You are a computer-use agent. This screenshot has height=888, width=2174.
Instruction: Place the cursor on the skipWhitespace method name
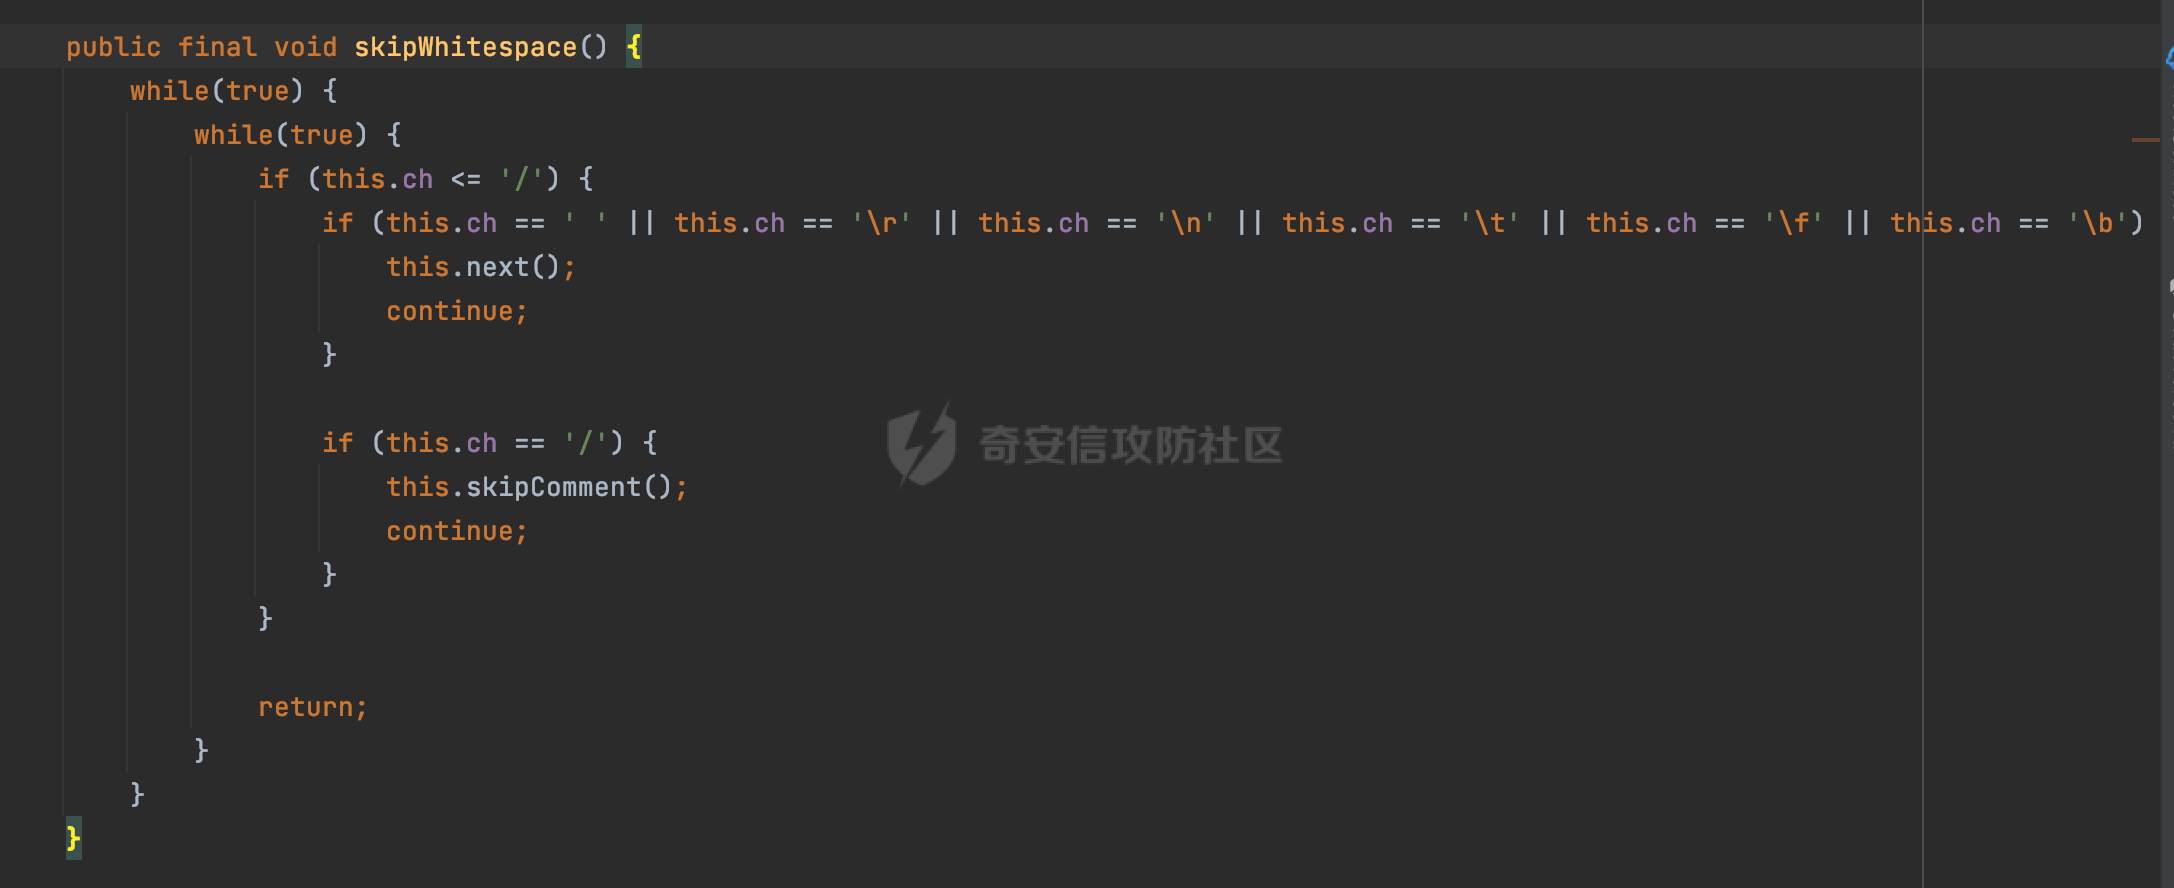coord(465,47)
